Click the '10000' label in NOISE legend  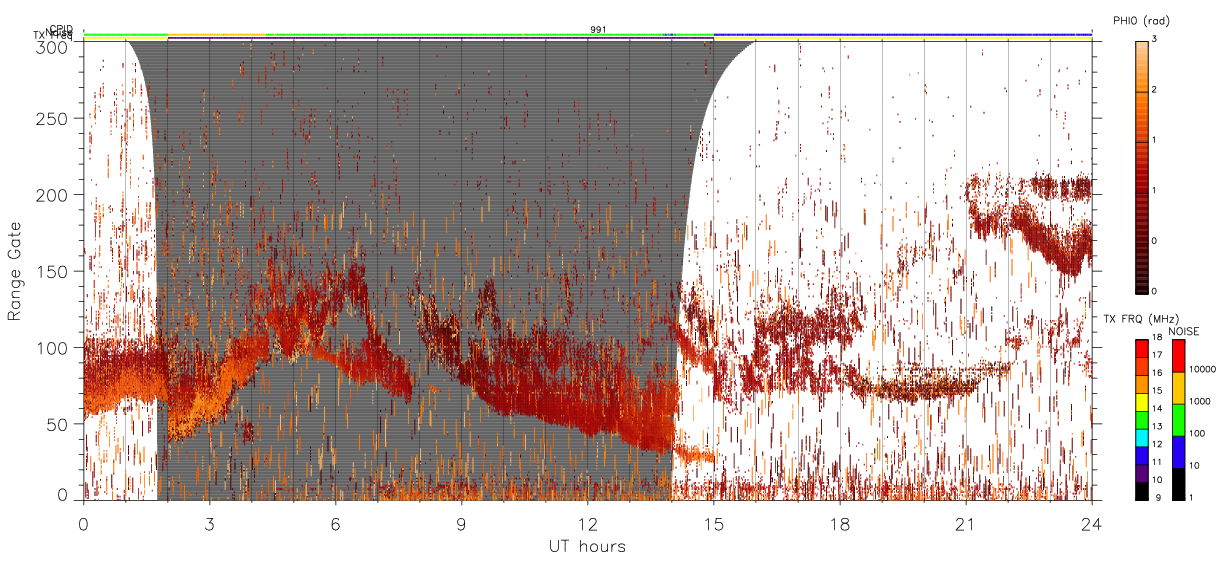click(x=1202, y=369)
